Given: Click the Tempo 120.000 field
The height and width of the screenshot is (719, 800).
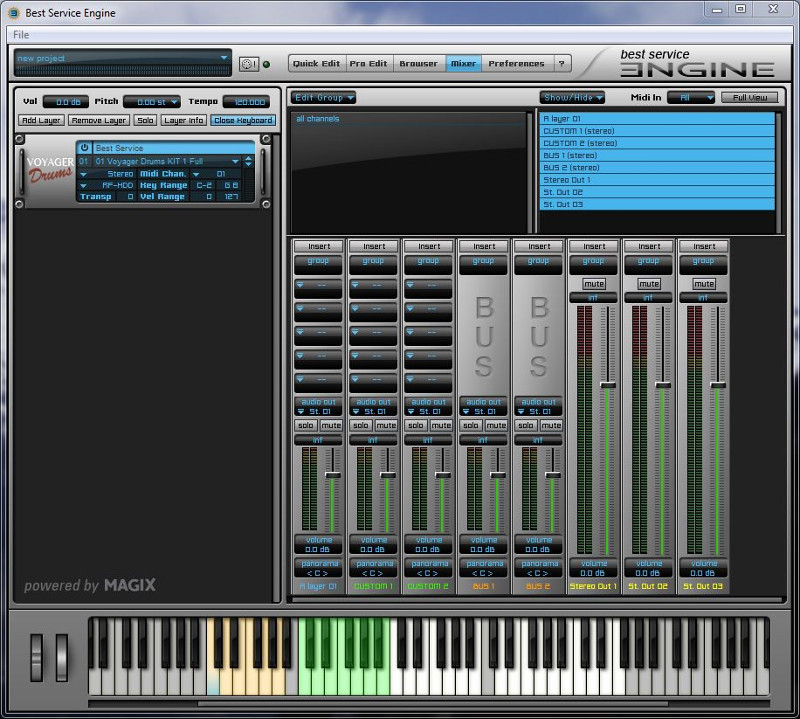Looking at the screenshot, I should click(247, 102).
